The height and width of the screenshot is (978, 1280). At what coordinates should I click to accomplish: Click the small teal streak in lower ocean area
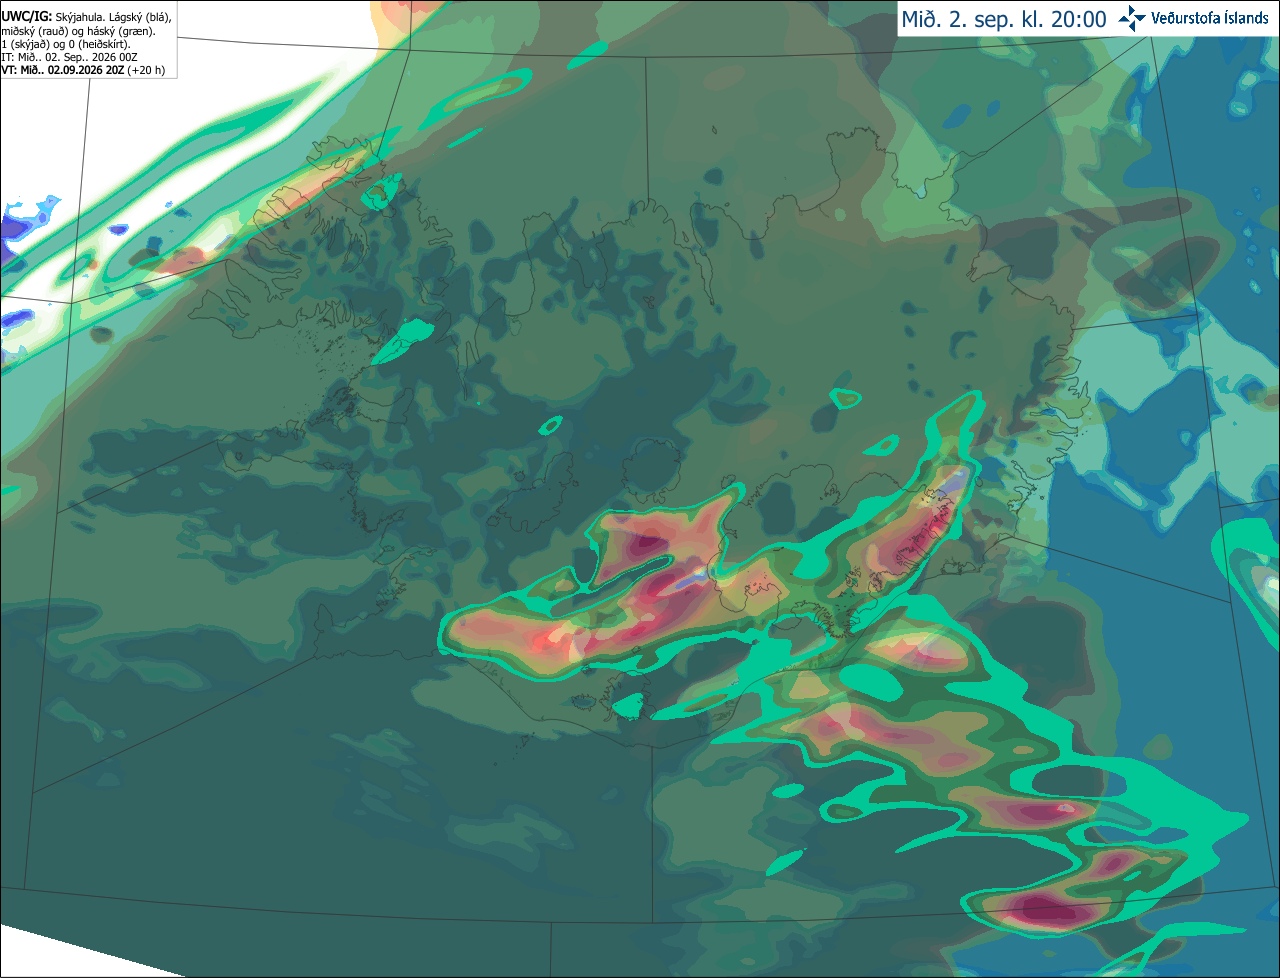(786, 862)
